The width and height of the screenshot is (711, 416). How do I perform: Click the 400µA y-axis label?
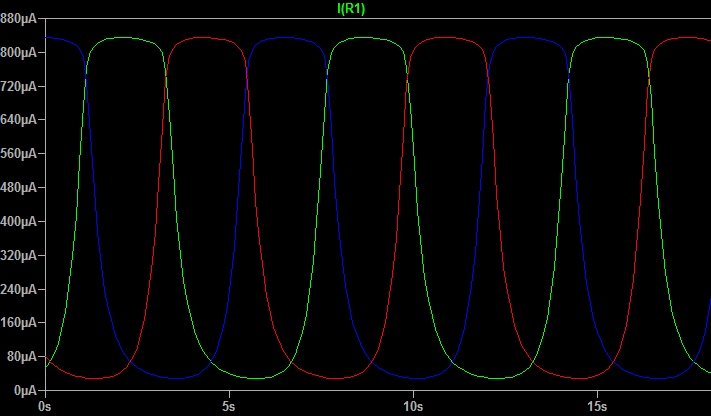click(19, 221)
